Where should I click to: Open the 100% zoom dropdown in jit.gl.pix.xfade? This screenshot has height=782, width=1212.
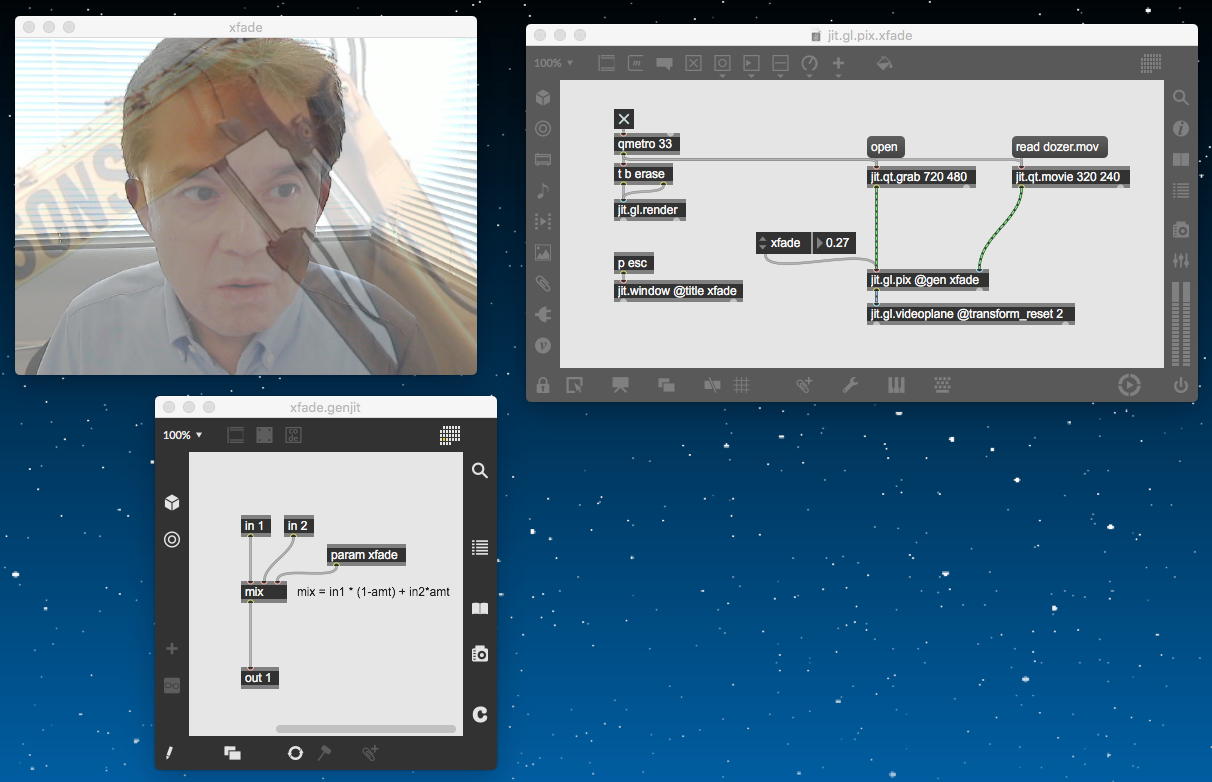(x=553, y=63)
